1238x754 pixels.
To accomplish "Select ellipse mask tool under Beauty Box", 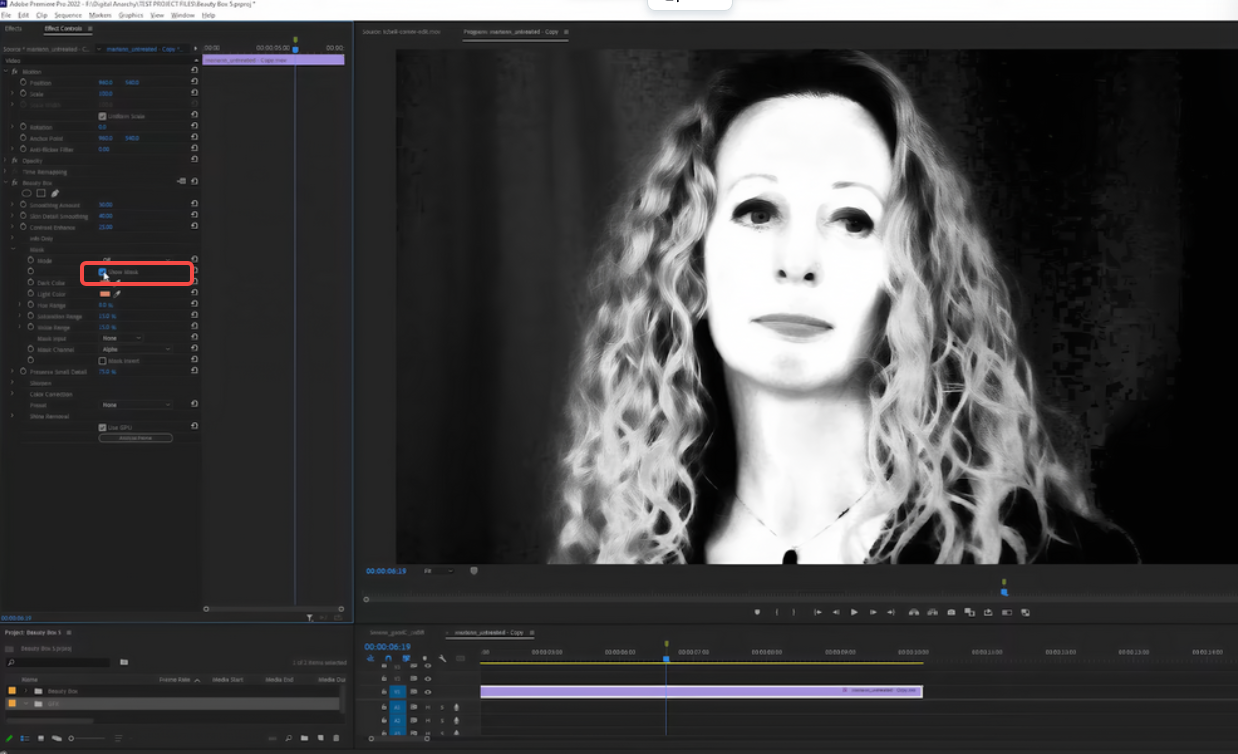I will coord(28,194).
